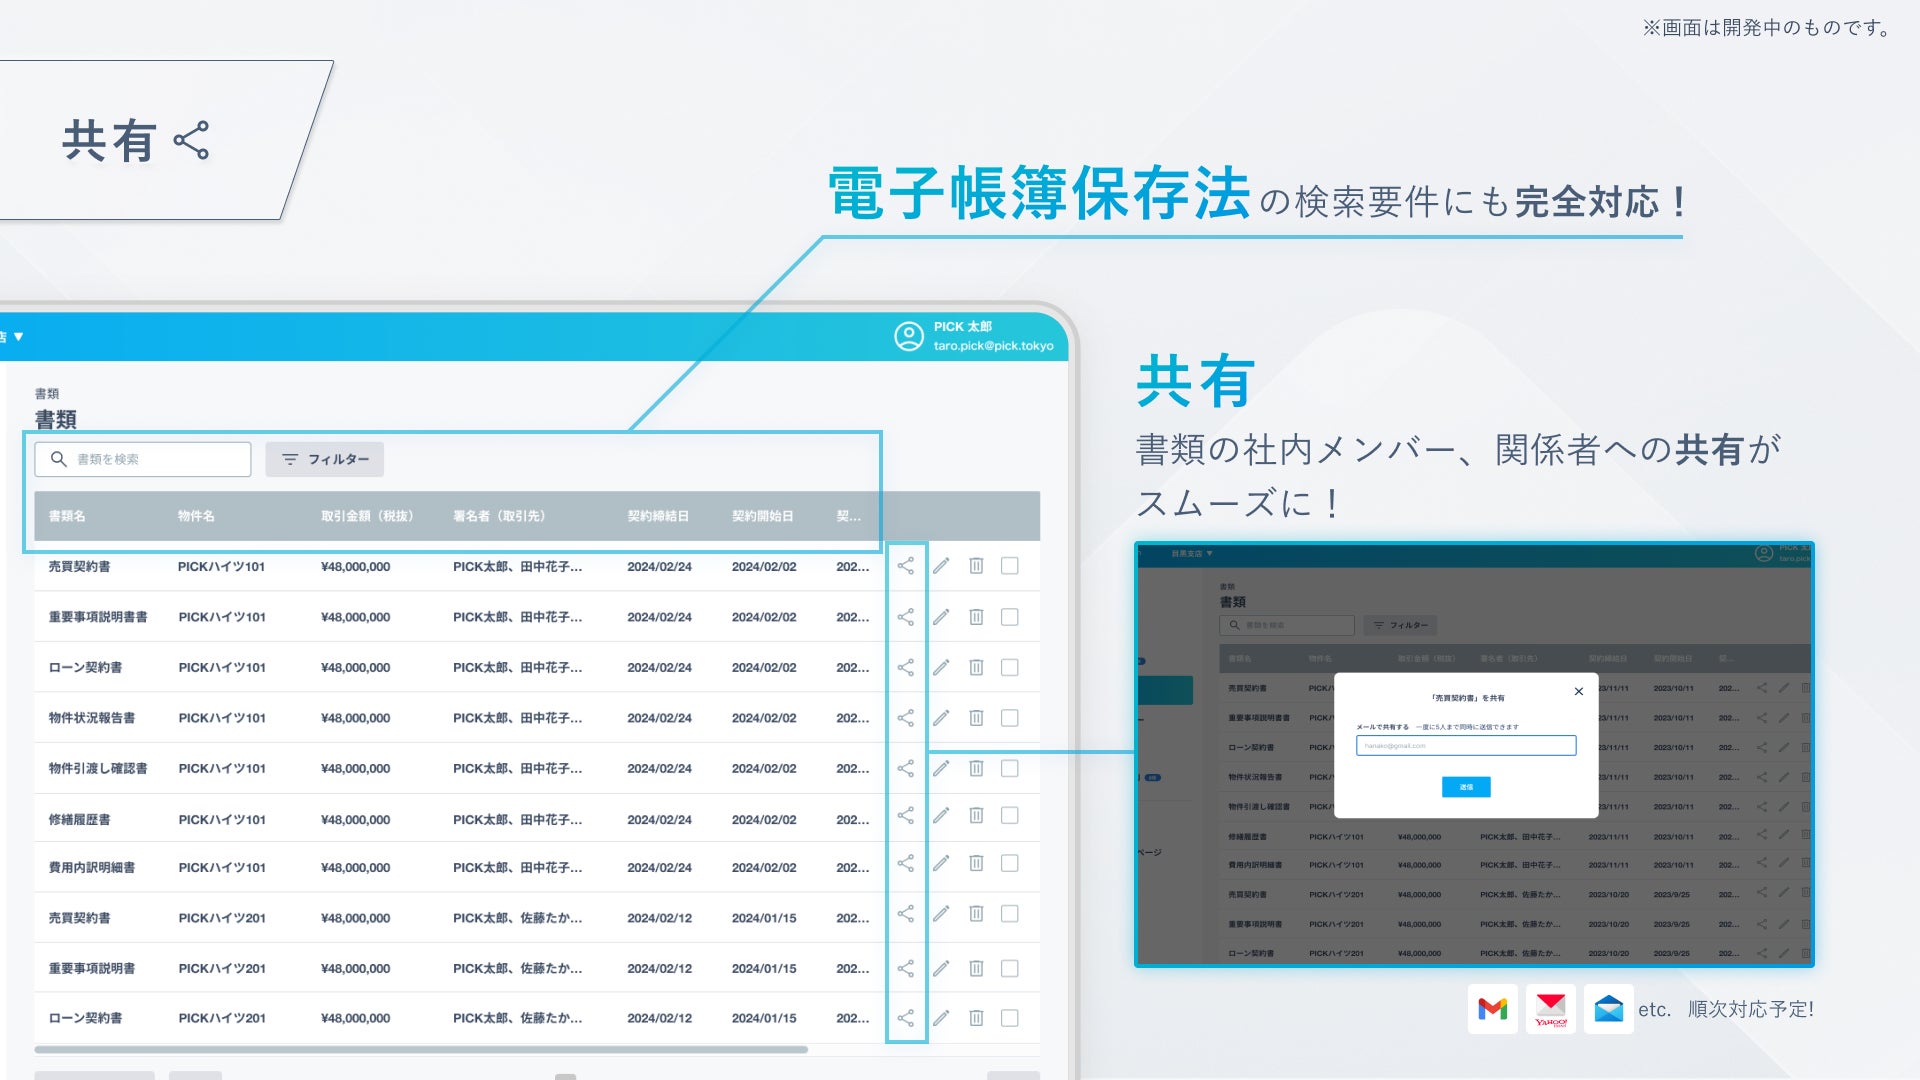
Task: Click share icon for 売買契約書 PICKハイツ101 row
Action: [x=905, y=566]
